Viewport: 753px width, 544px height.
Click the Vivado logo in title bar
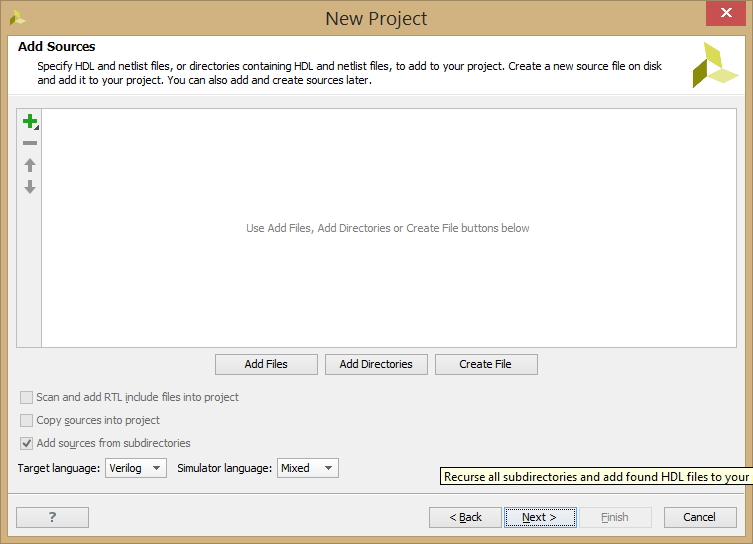point(17,18)
